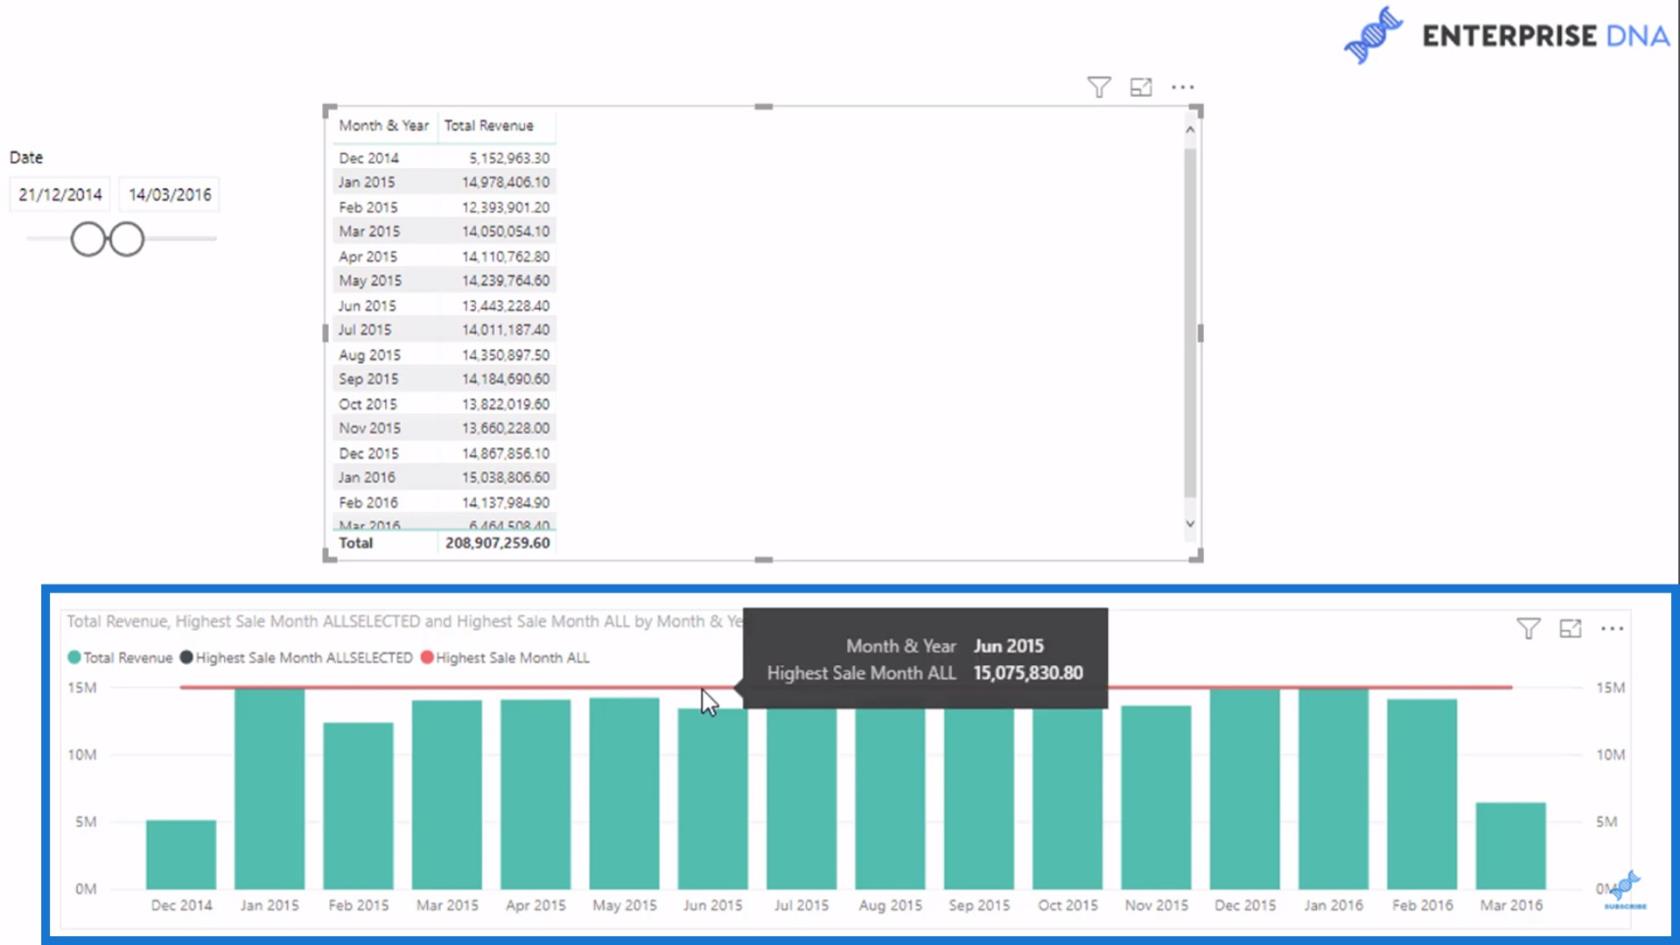1680x945 pixels.
Task: Select the Jul 2015 table row
Action: click(x=444, y=330)
